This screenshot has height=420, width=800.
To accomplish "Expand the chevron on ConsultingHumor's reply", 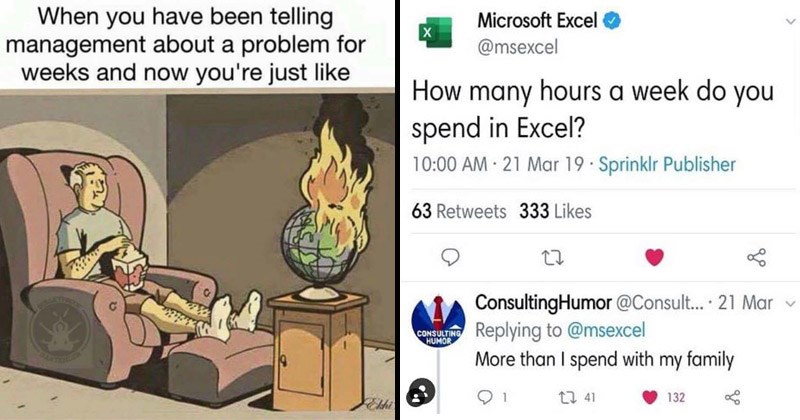I will coord(790,304).
